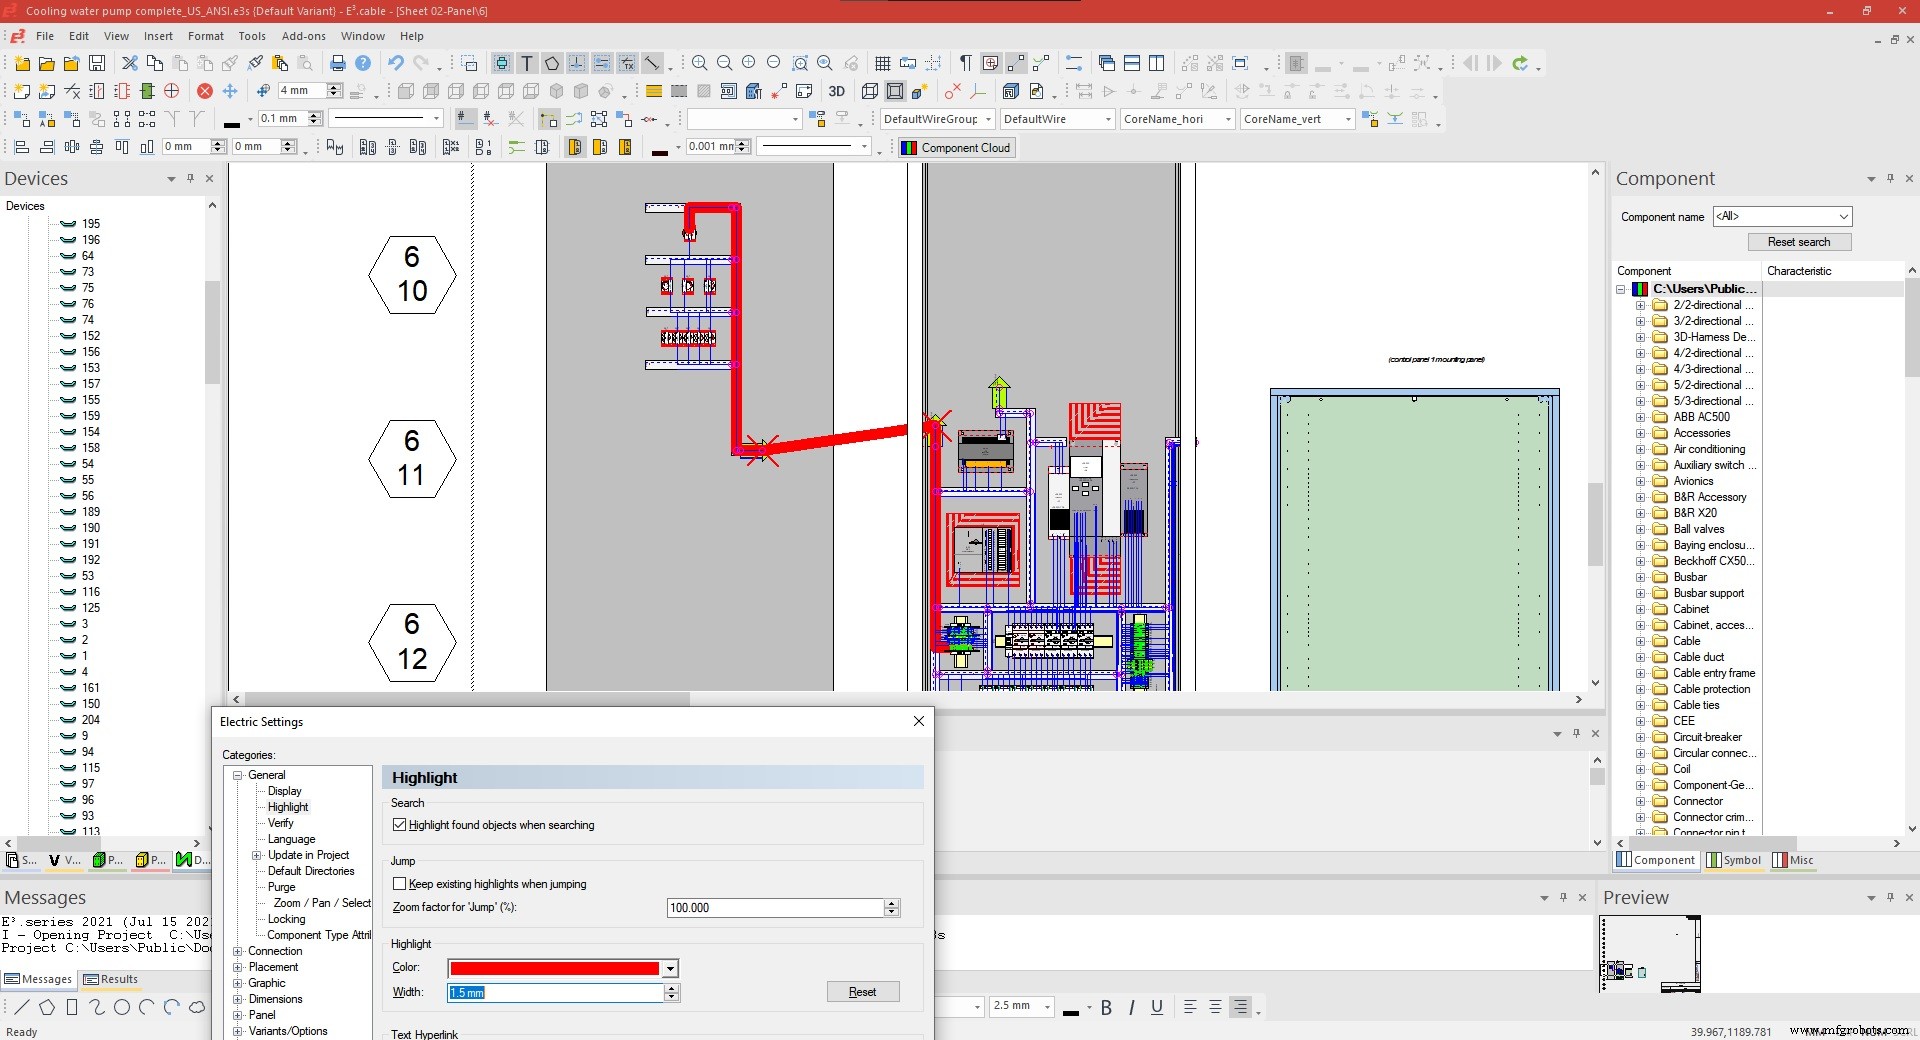Activate the 3D view tool
The image size is (1920, 1040).
837,91
